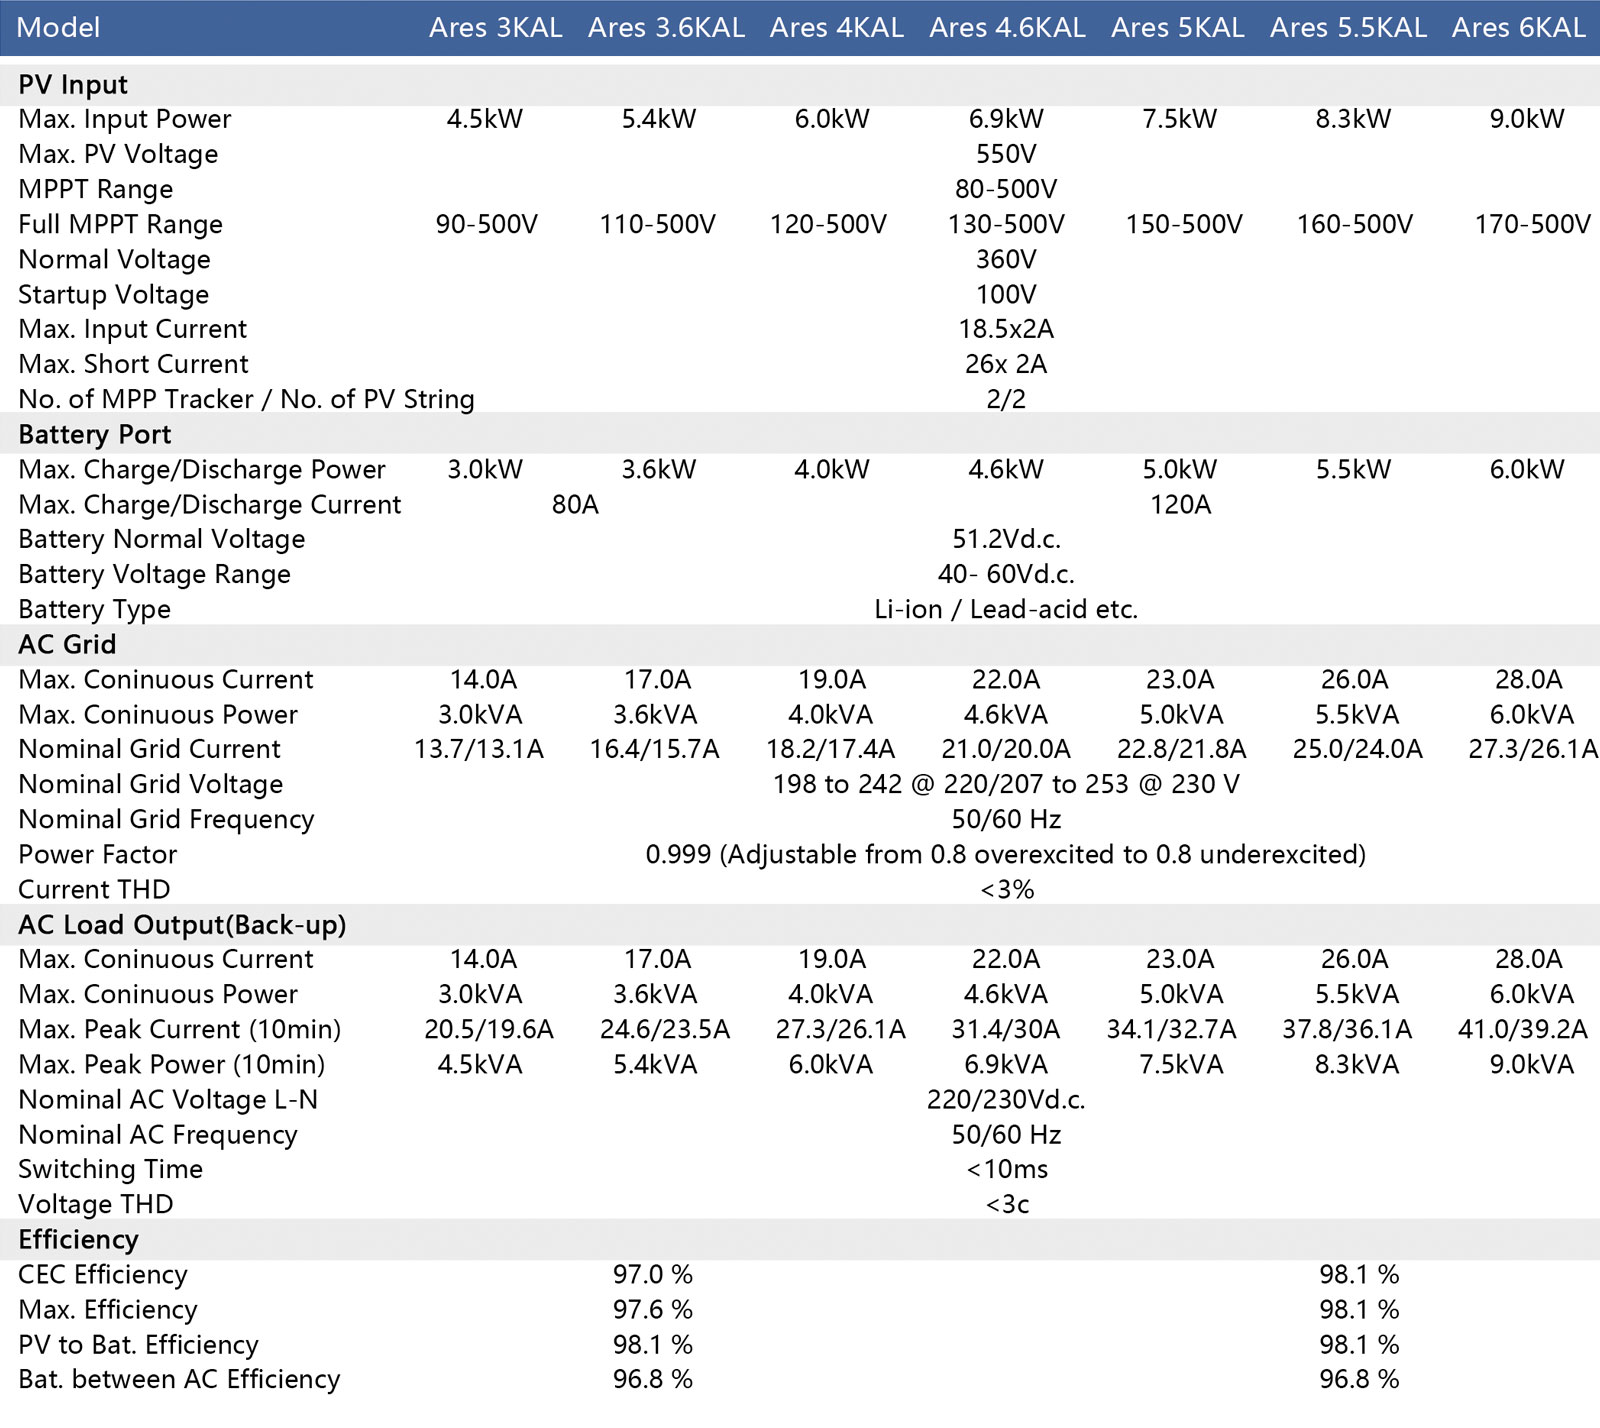This screenshot has height=1428, width=1600.
Task: Select the 'Bat. between AC Efficiency' row label
Action: 179,1380
